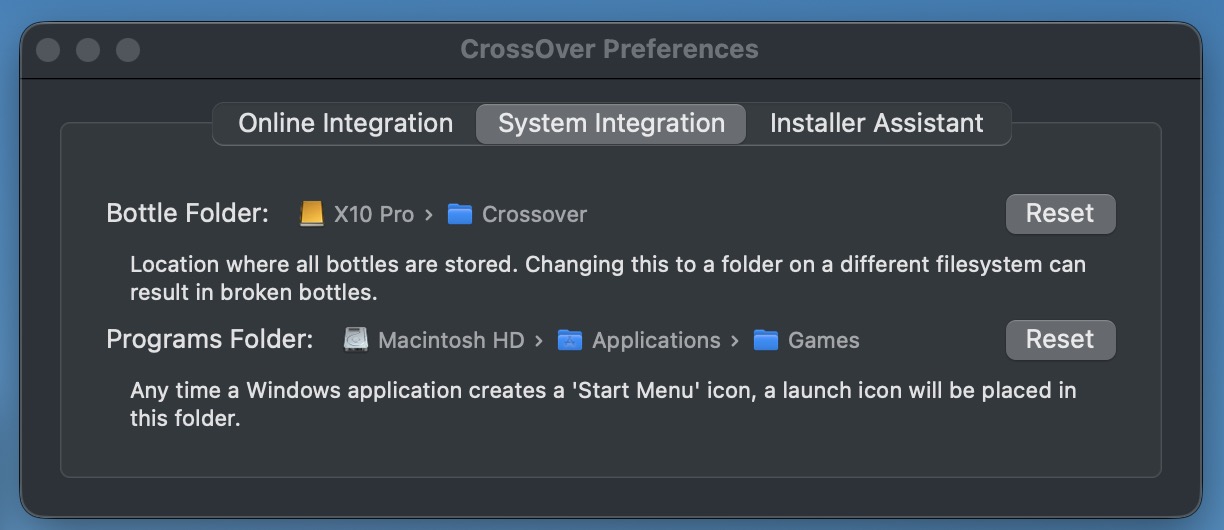Close the CrossOver Preferences window
The height and width of the screenshot is (530, 1224).
coord(48,49)
